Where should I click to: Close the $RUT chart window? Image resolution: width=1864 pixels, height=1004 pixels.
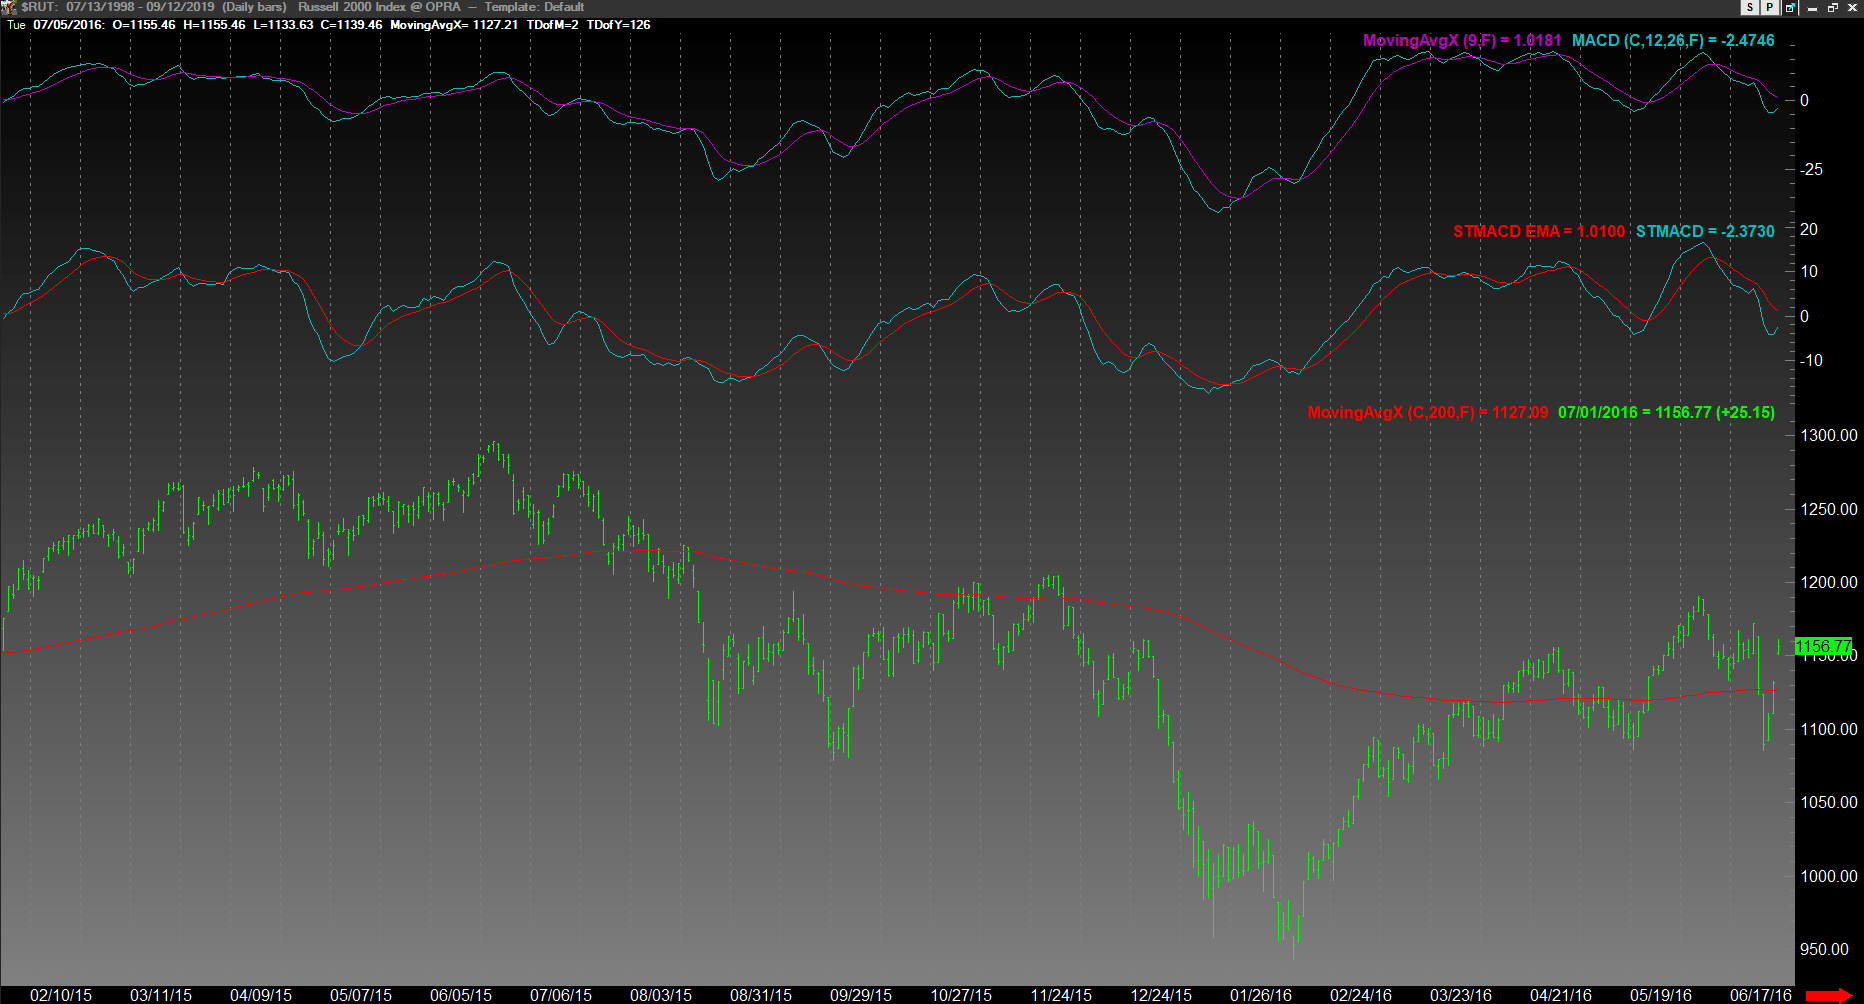pos(1852,7)
